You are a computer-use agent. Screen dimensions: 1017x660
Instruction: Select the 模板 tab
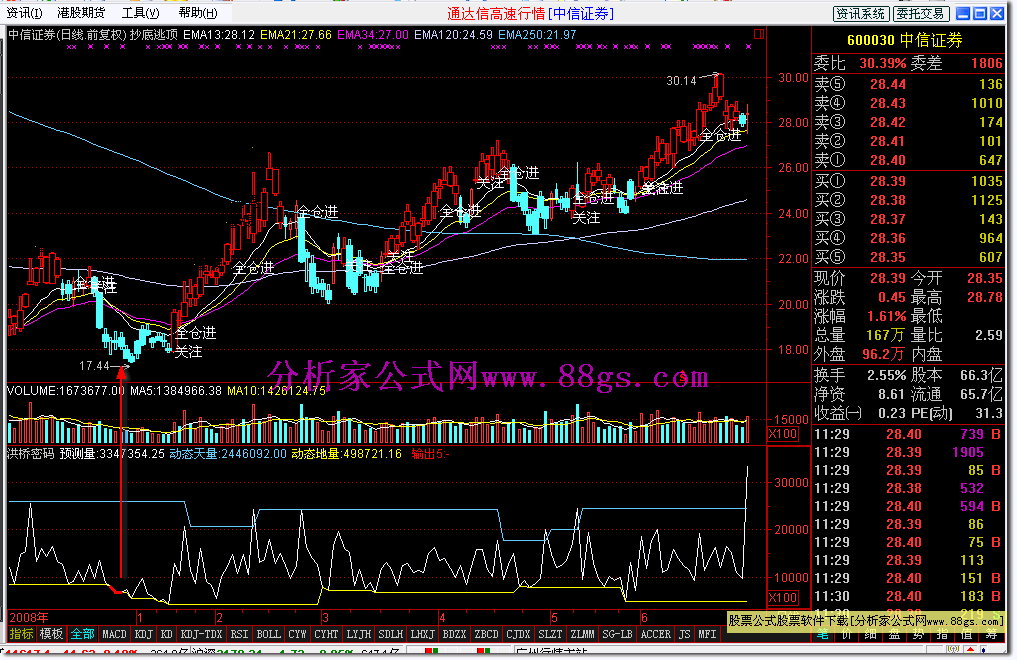[51, 634]
